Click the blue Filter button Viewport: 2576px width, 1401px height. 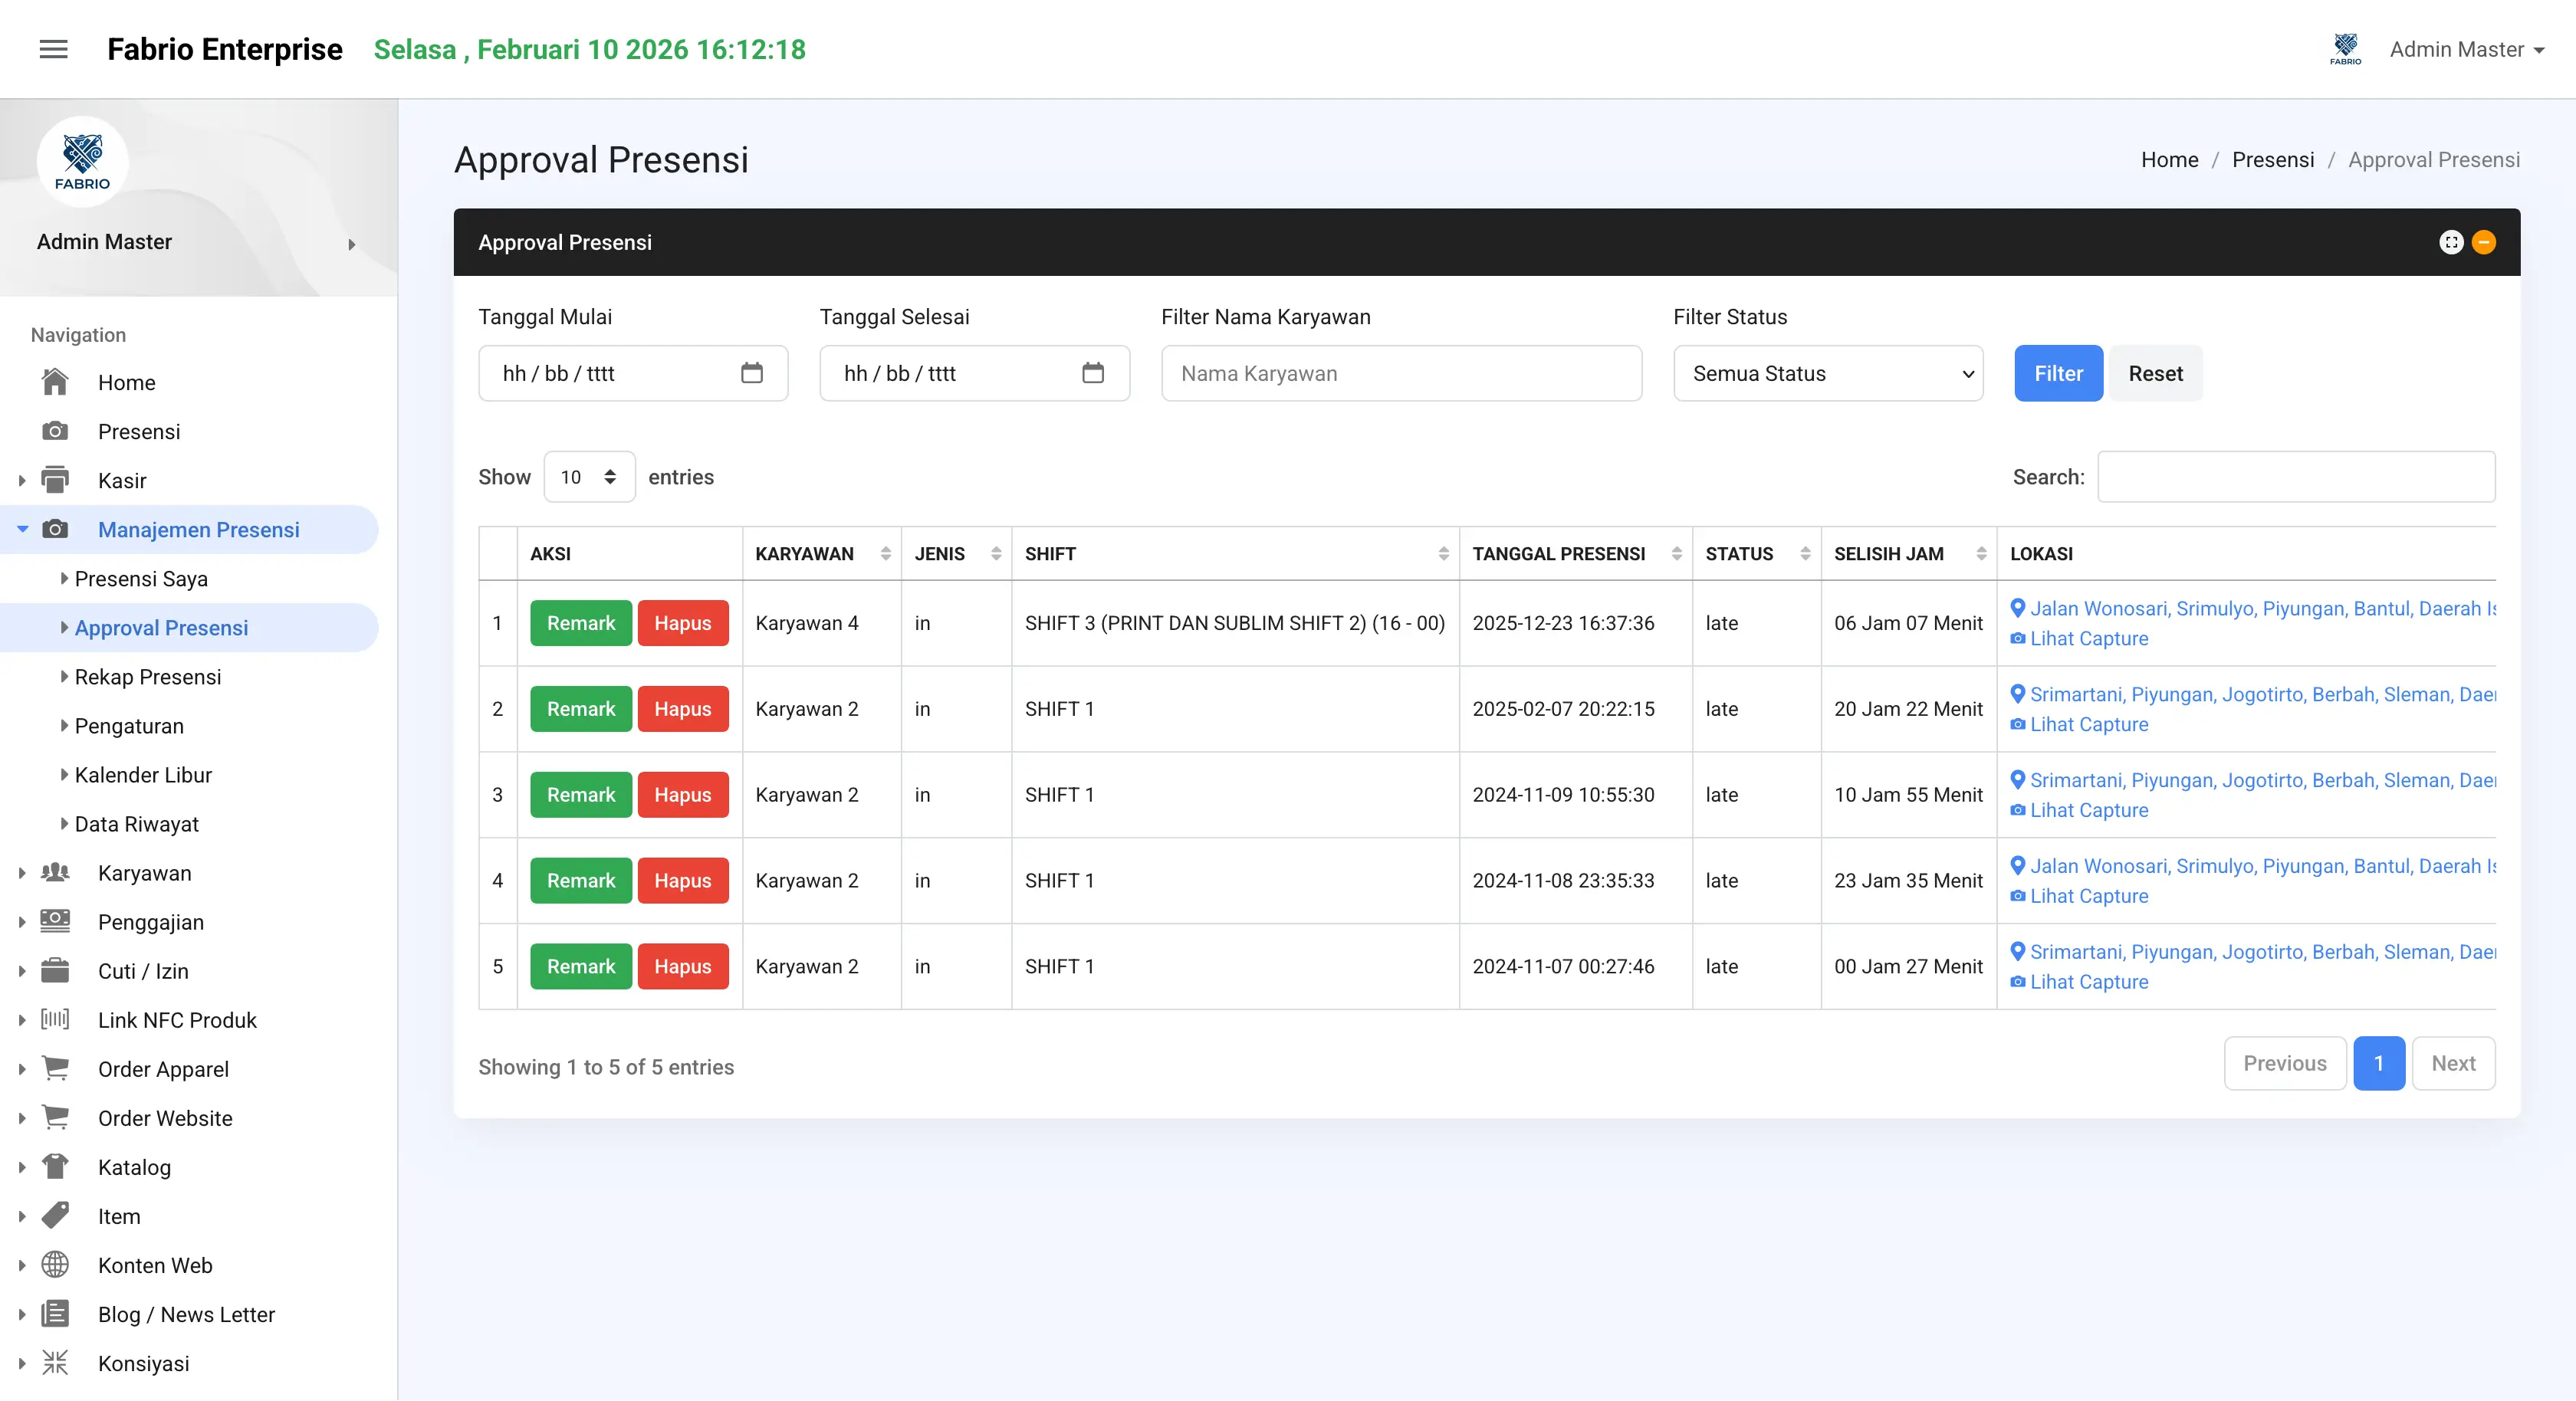coord(2058,373)
